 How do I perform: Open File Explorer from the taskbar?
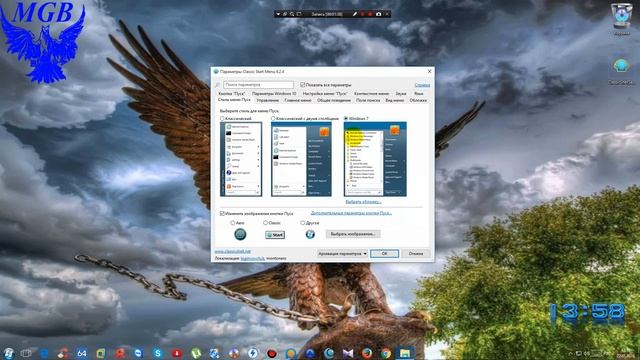tap(404, 353)
